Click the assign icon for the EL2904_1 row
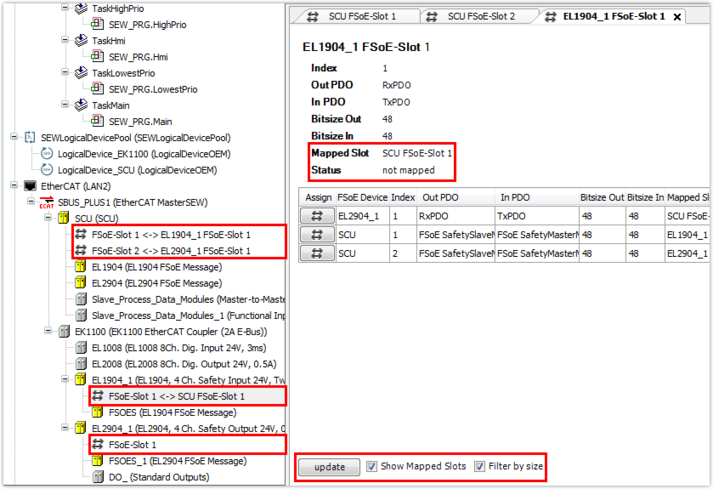This screenshot has height=489, width=713. pyautogui.click(x=319, y=214)
